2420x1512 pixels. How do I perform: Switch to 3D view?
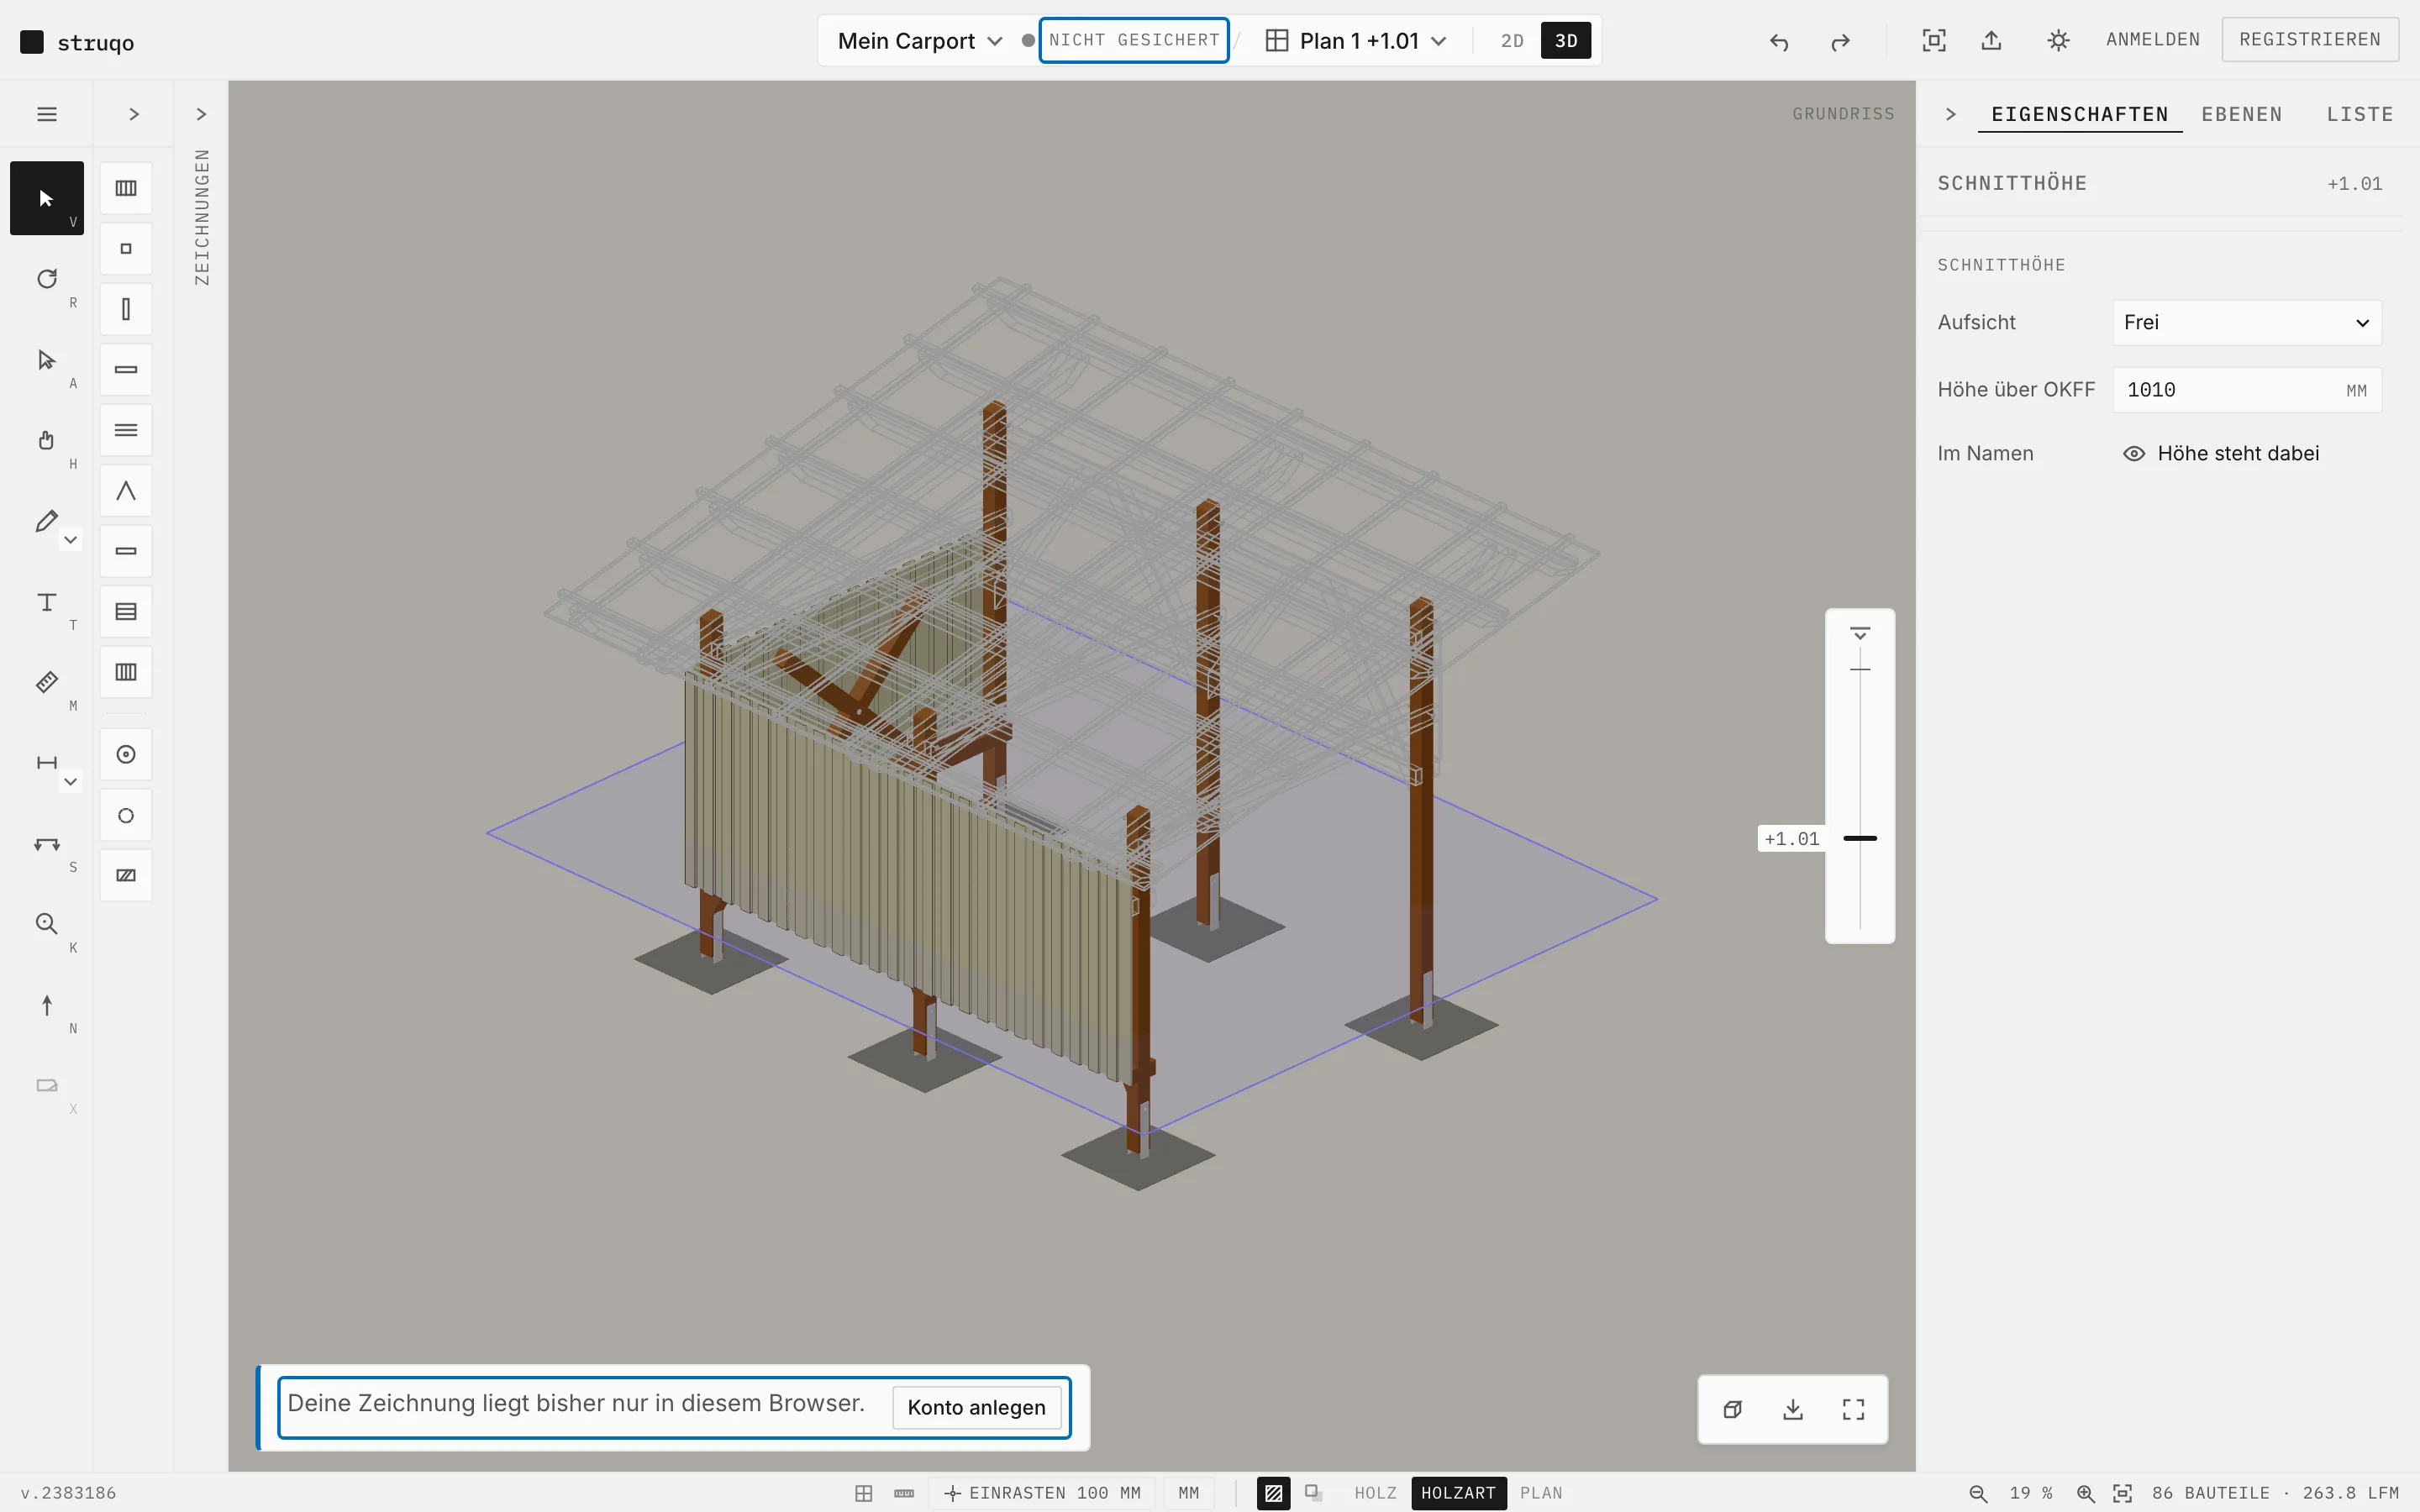1566,41
